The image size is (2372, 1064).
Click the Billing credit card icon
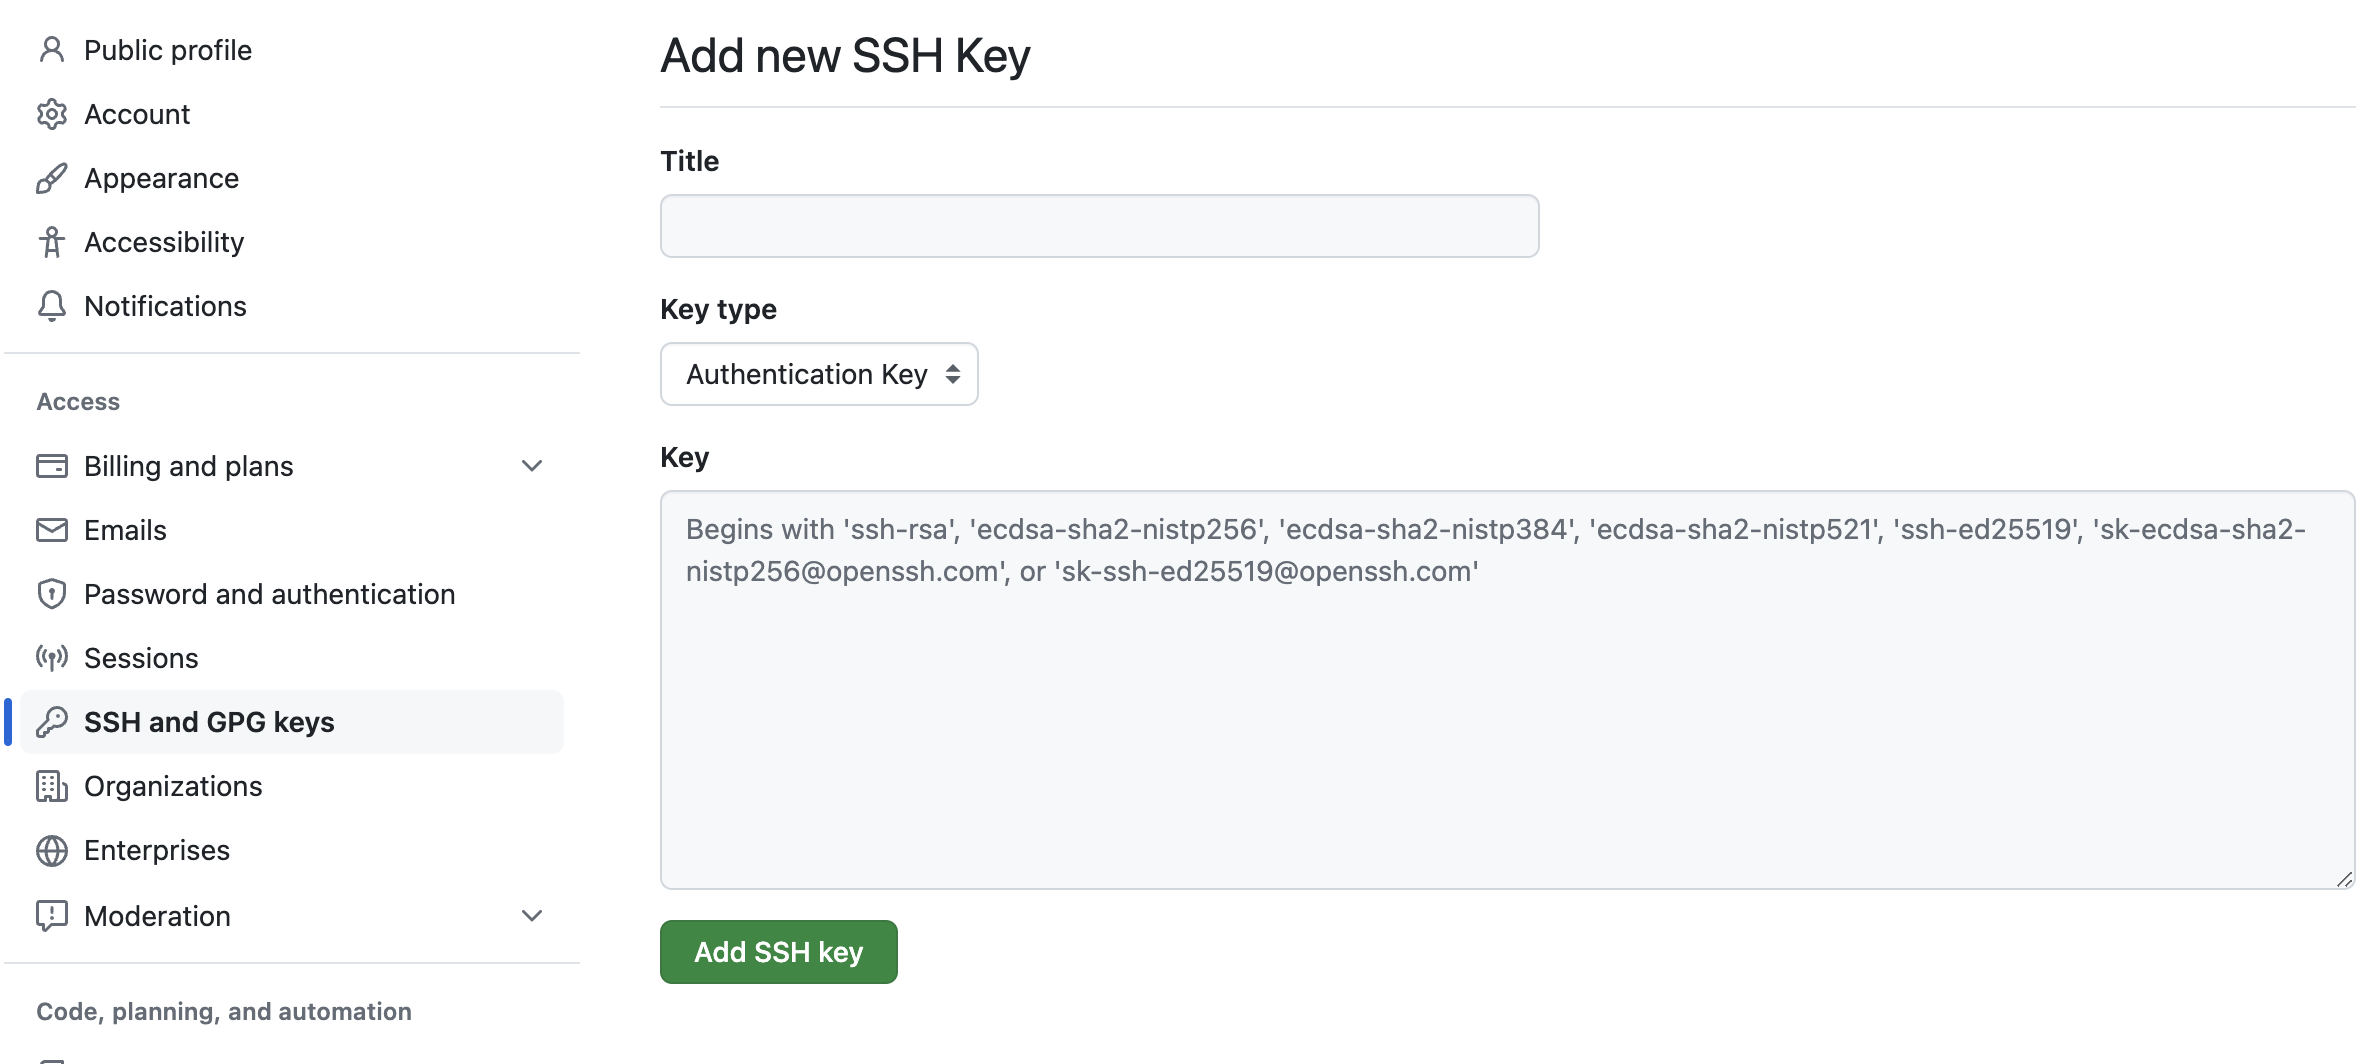[52, 466]
